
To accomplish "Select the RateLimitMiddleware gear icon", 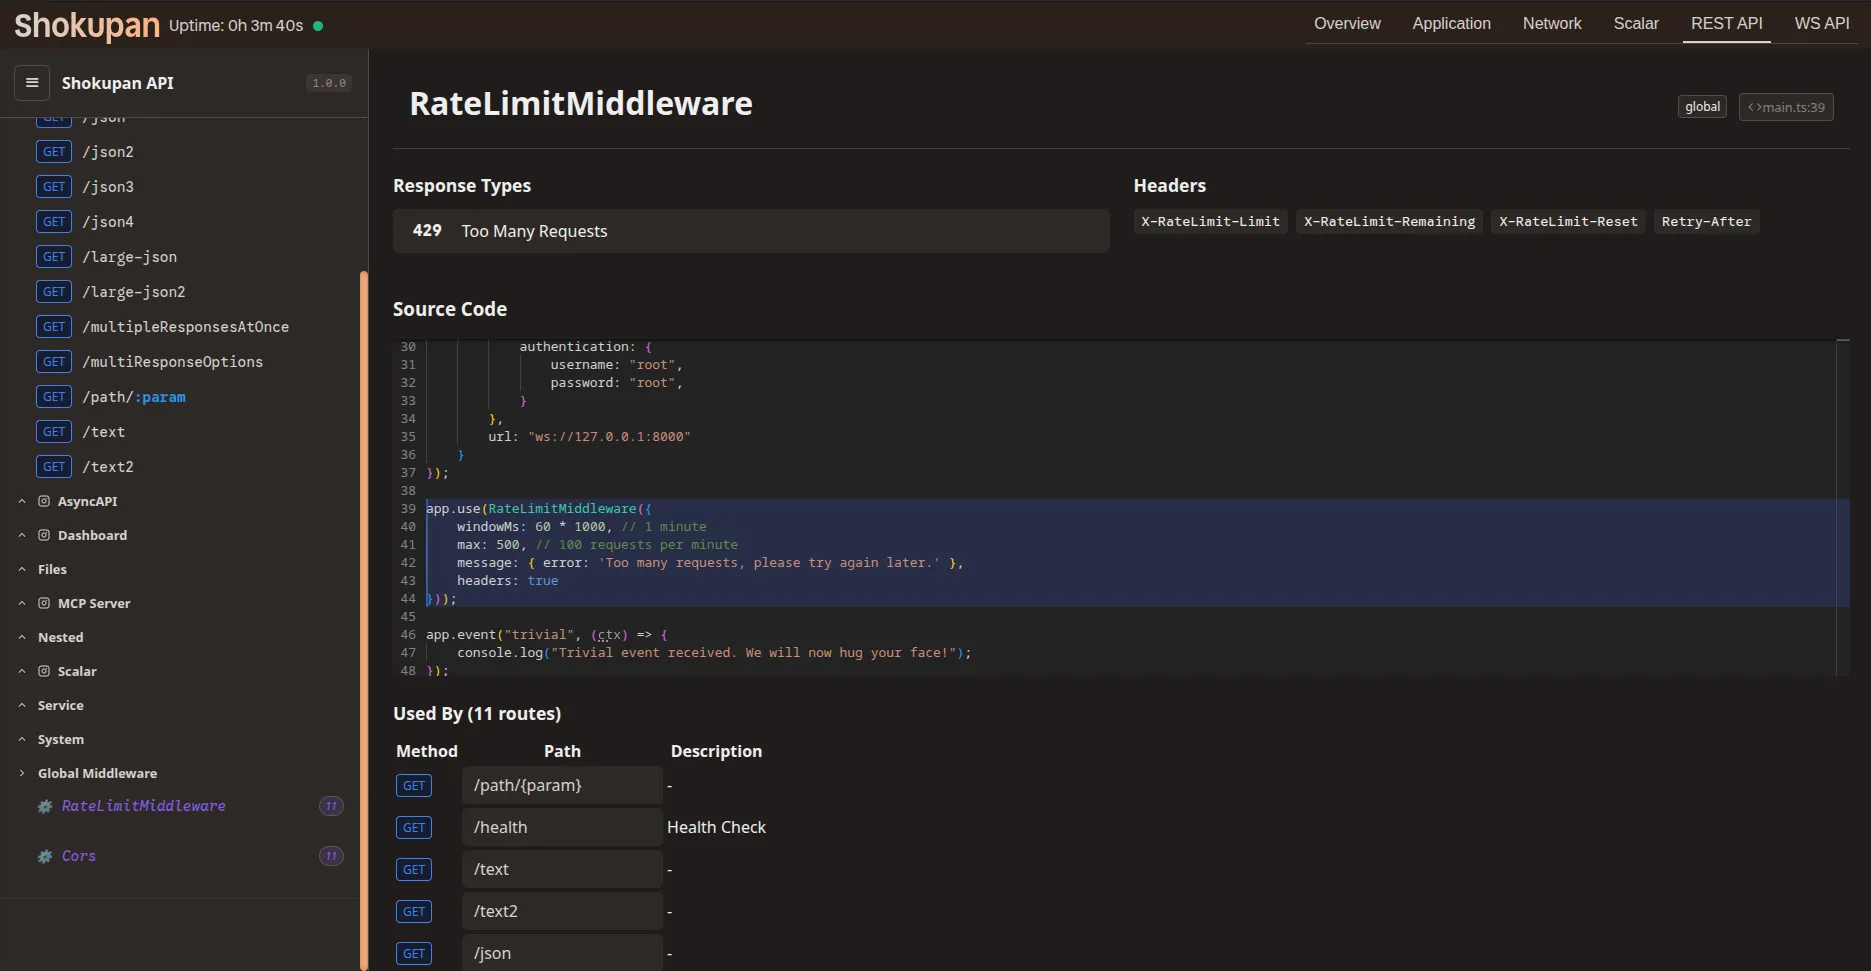I will pyautogui.click(x=44, y=806).
